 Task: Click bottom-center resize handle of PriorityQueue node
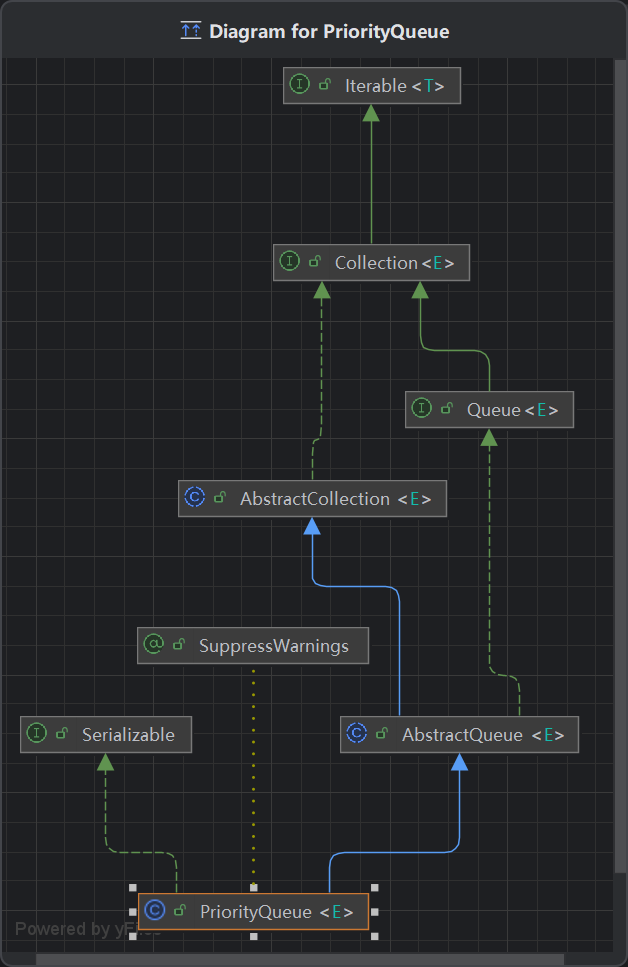254,936
